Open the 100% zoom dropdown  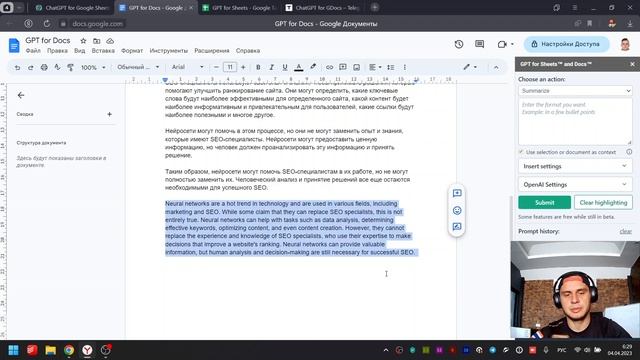click(93, 67)
